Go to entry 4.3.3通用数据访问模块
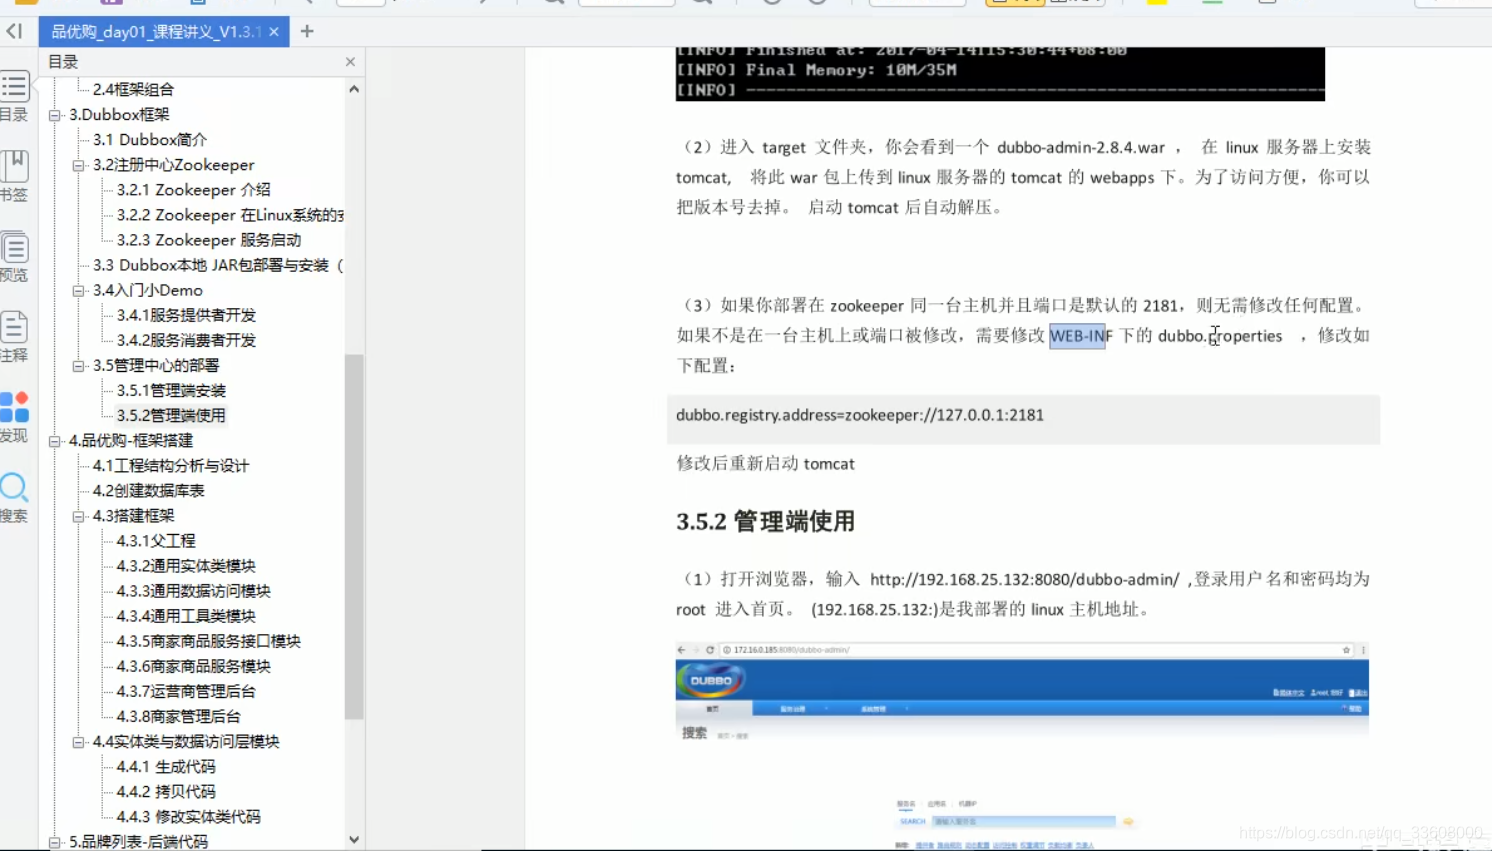 [193, 591]
